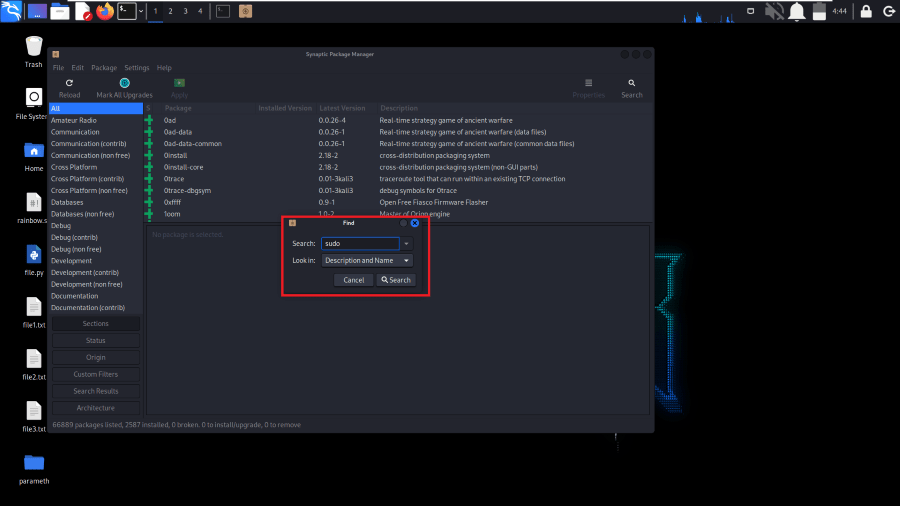Image resolution: width=900 pixels, height=506 pixels.
Task: Click the muted volume icon
Action: (x=774, y=11)
